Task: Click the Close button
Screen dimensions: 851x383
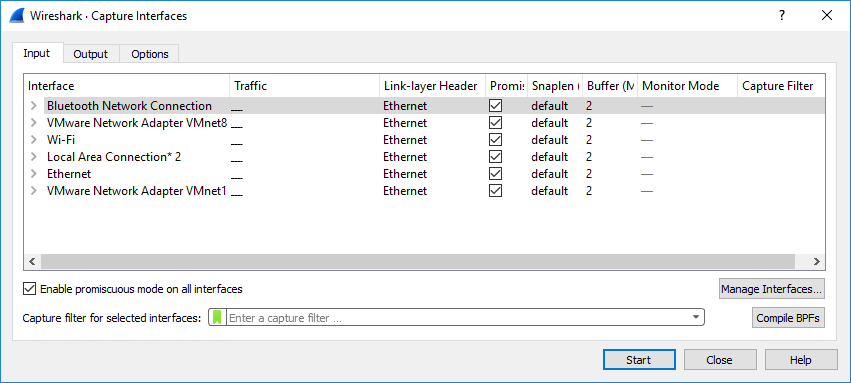Action: point(720,360)
